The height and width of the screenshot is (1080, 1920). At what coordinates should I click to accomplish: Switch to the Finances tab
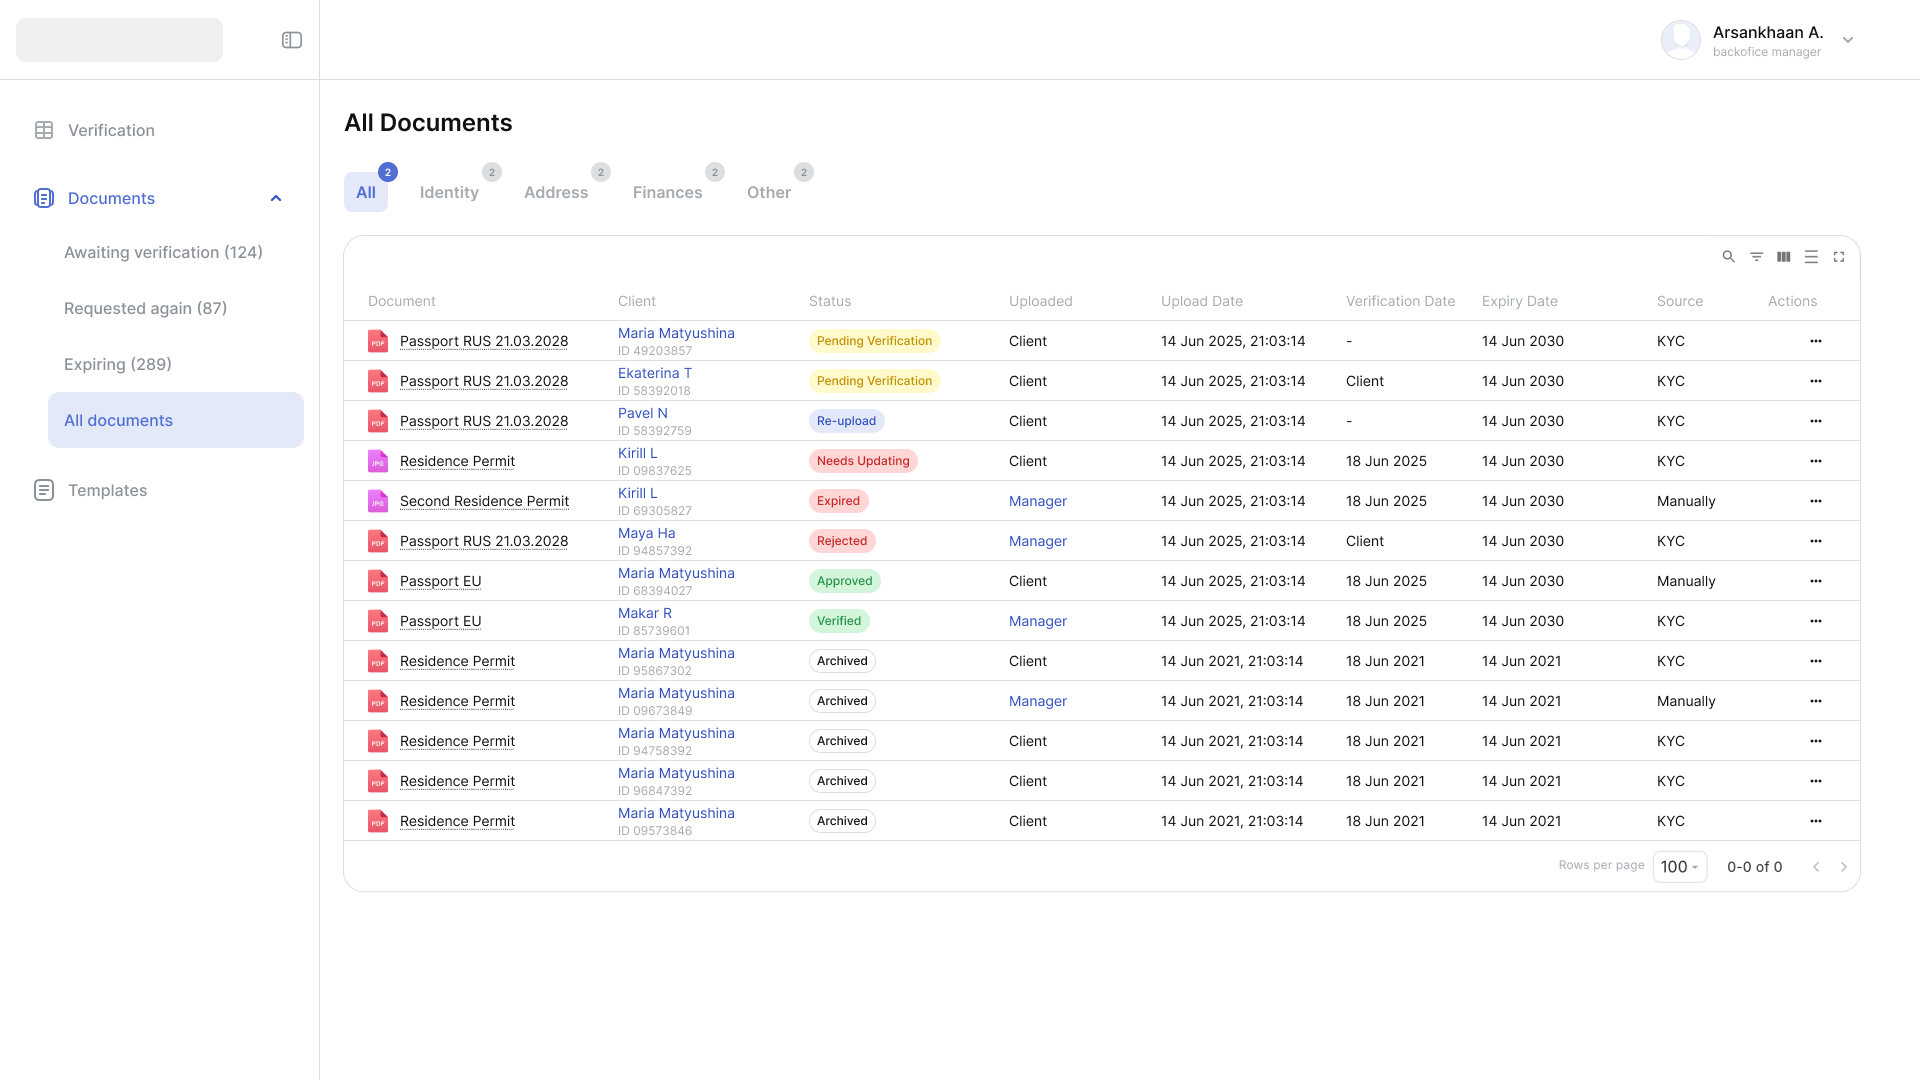(x=667, y=192)
